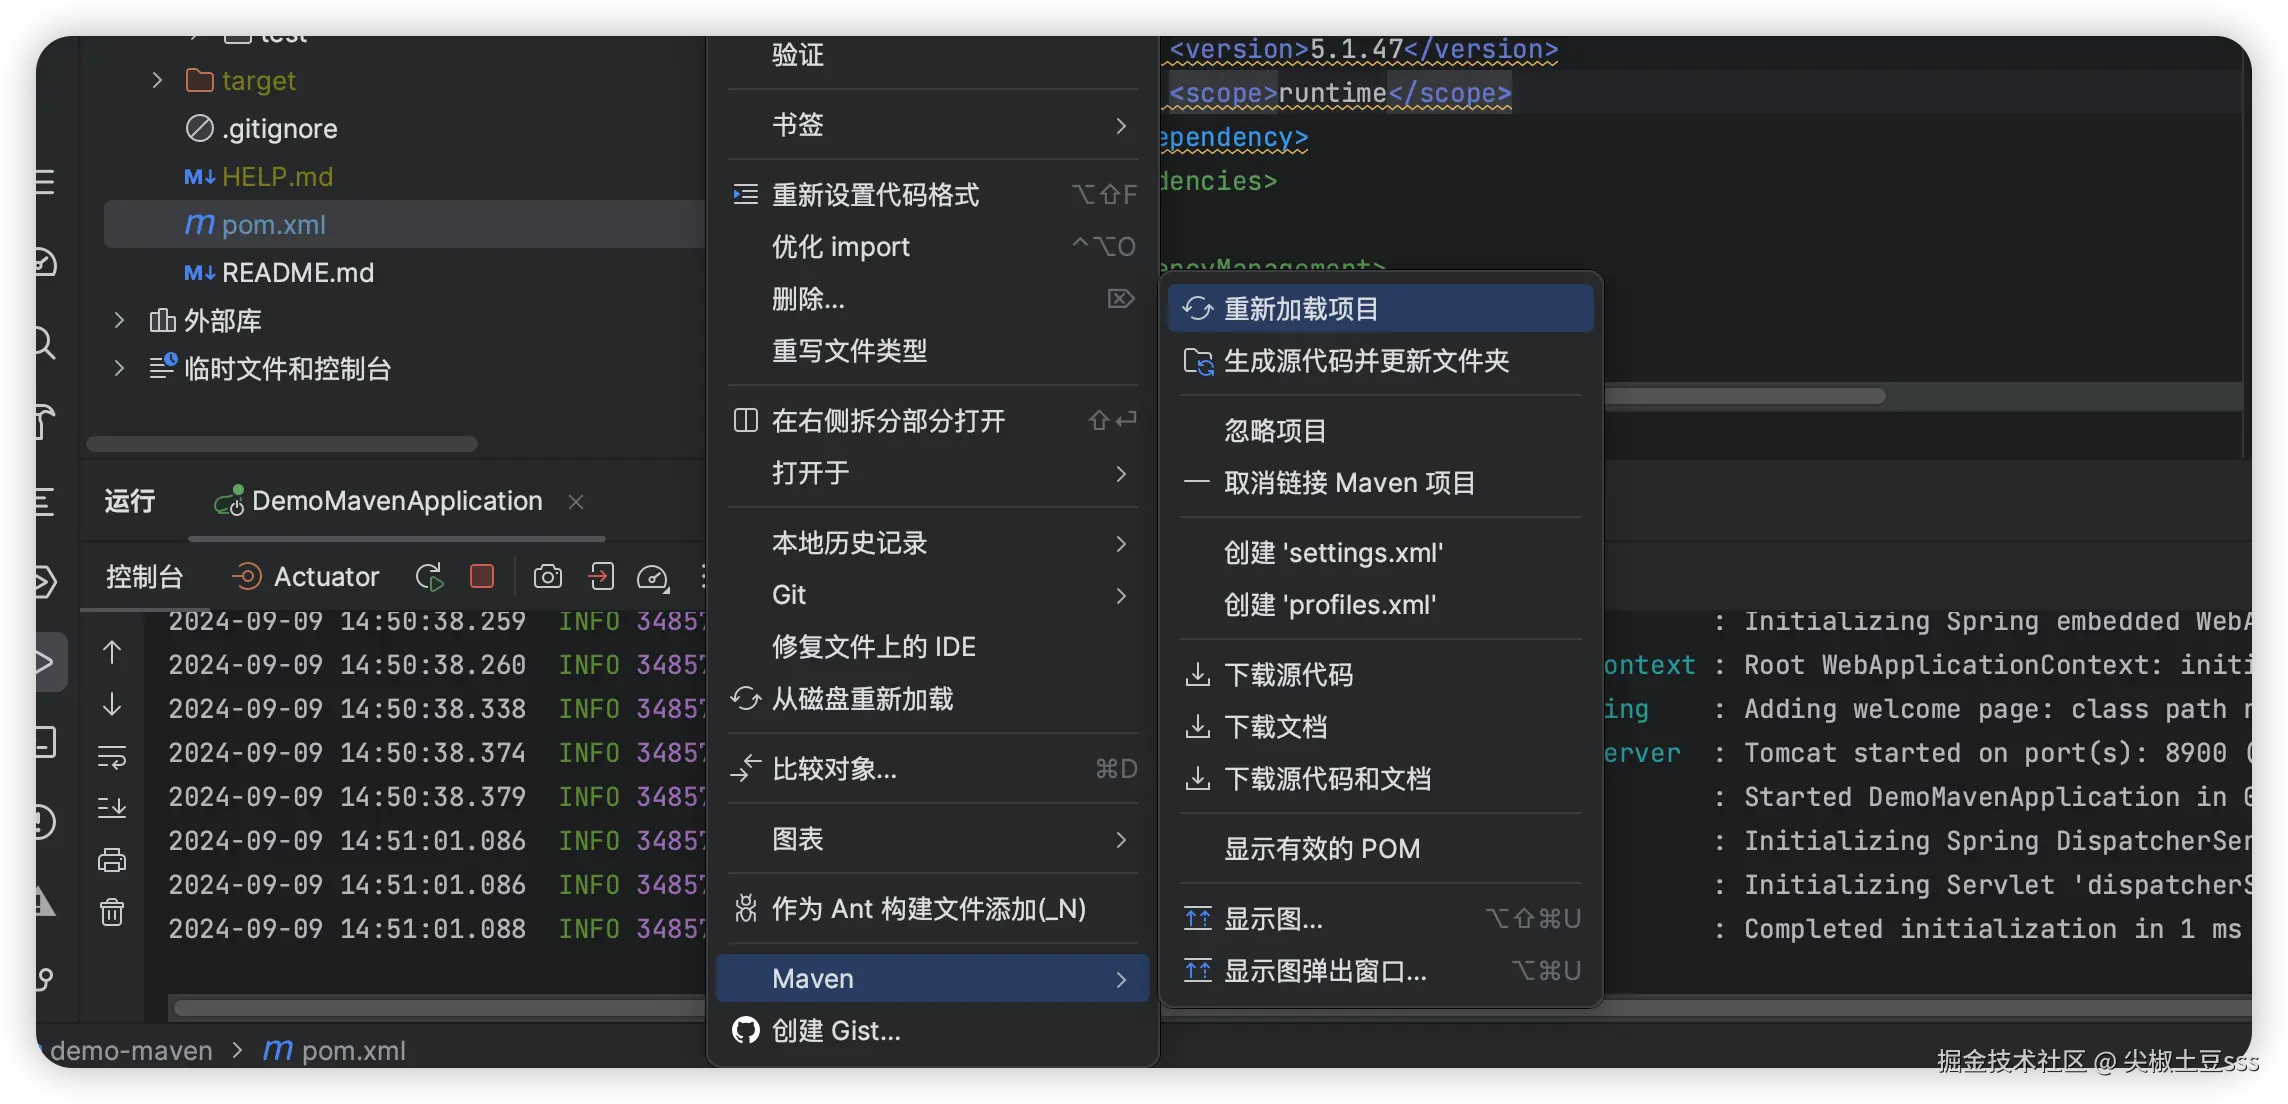Click the red Stop run button
Viewport: 2288px width, 1104px height.
pos(482,576)
